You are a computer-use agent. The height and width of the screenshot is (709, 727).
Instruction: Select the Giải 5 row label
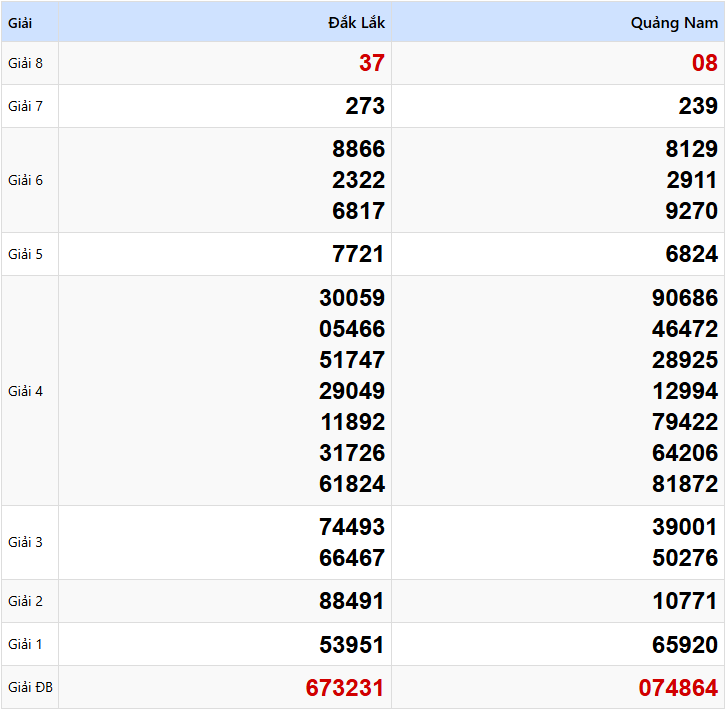tap(26, 254)
